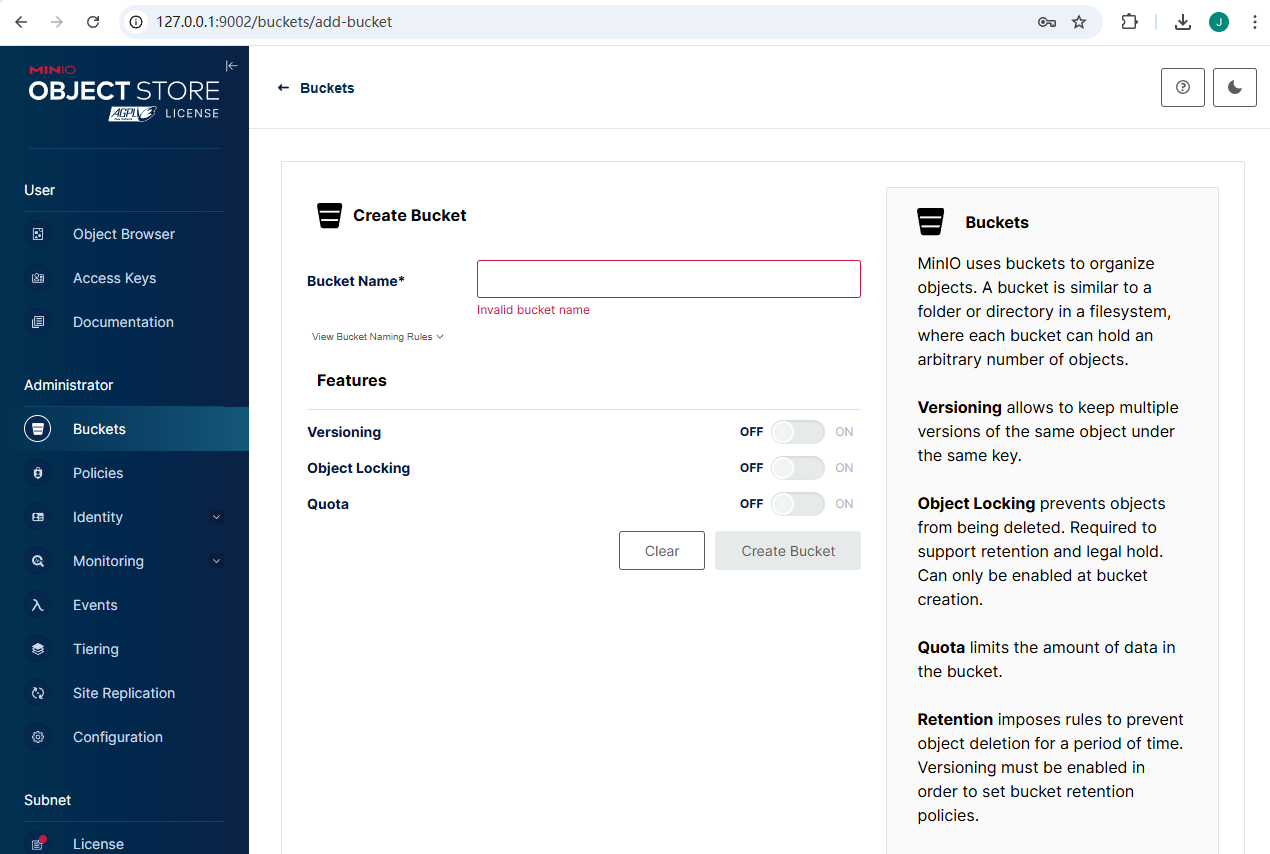Toggle the Object Locking switch on
The height and width of the screenshot is (854, 1270).
798,468
